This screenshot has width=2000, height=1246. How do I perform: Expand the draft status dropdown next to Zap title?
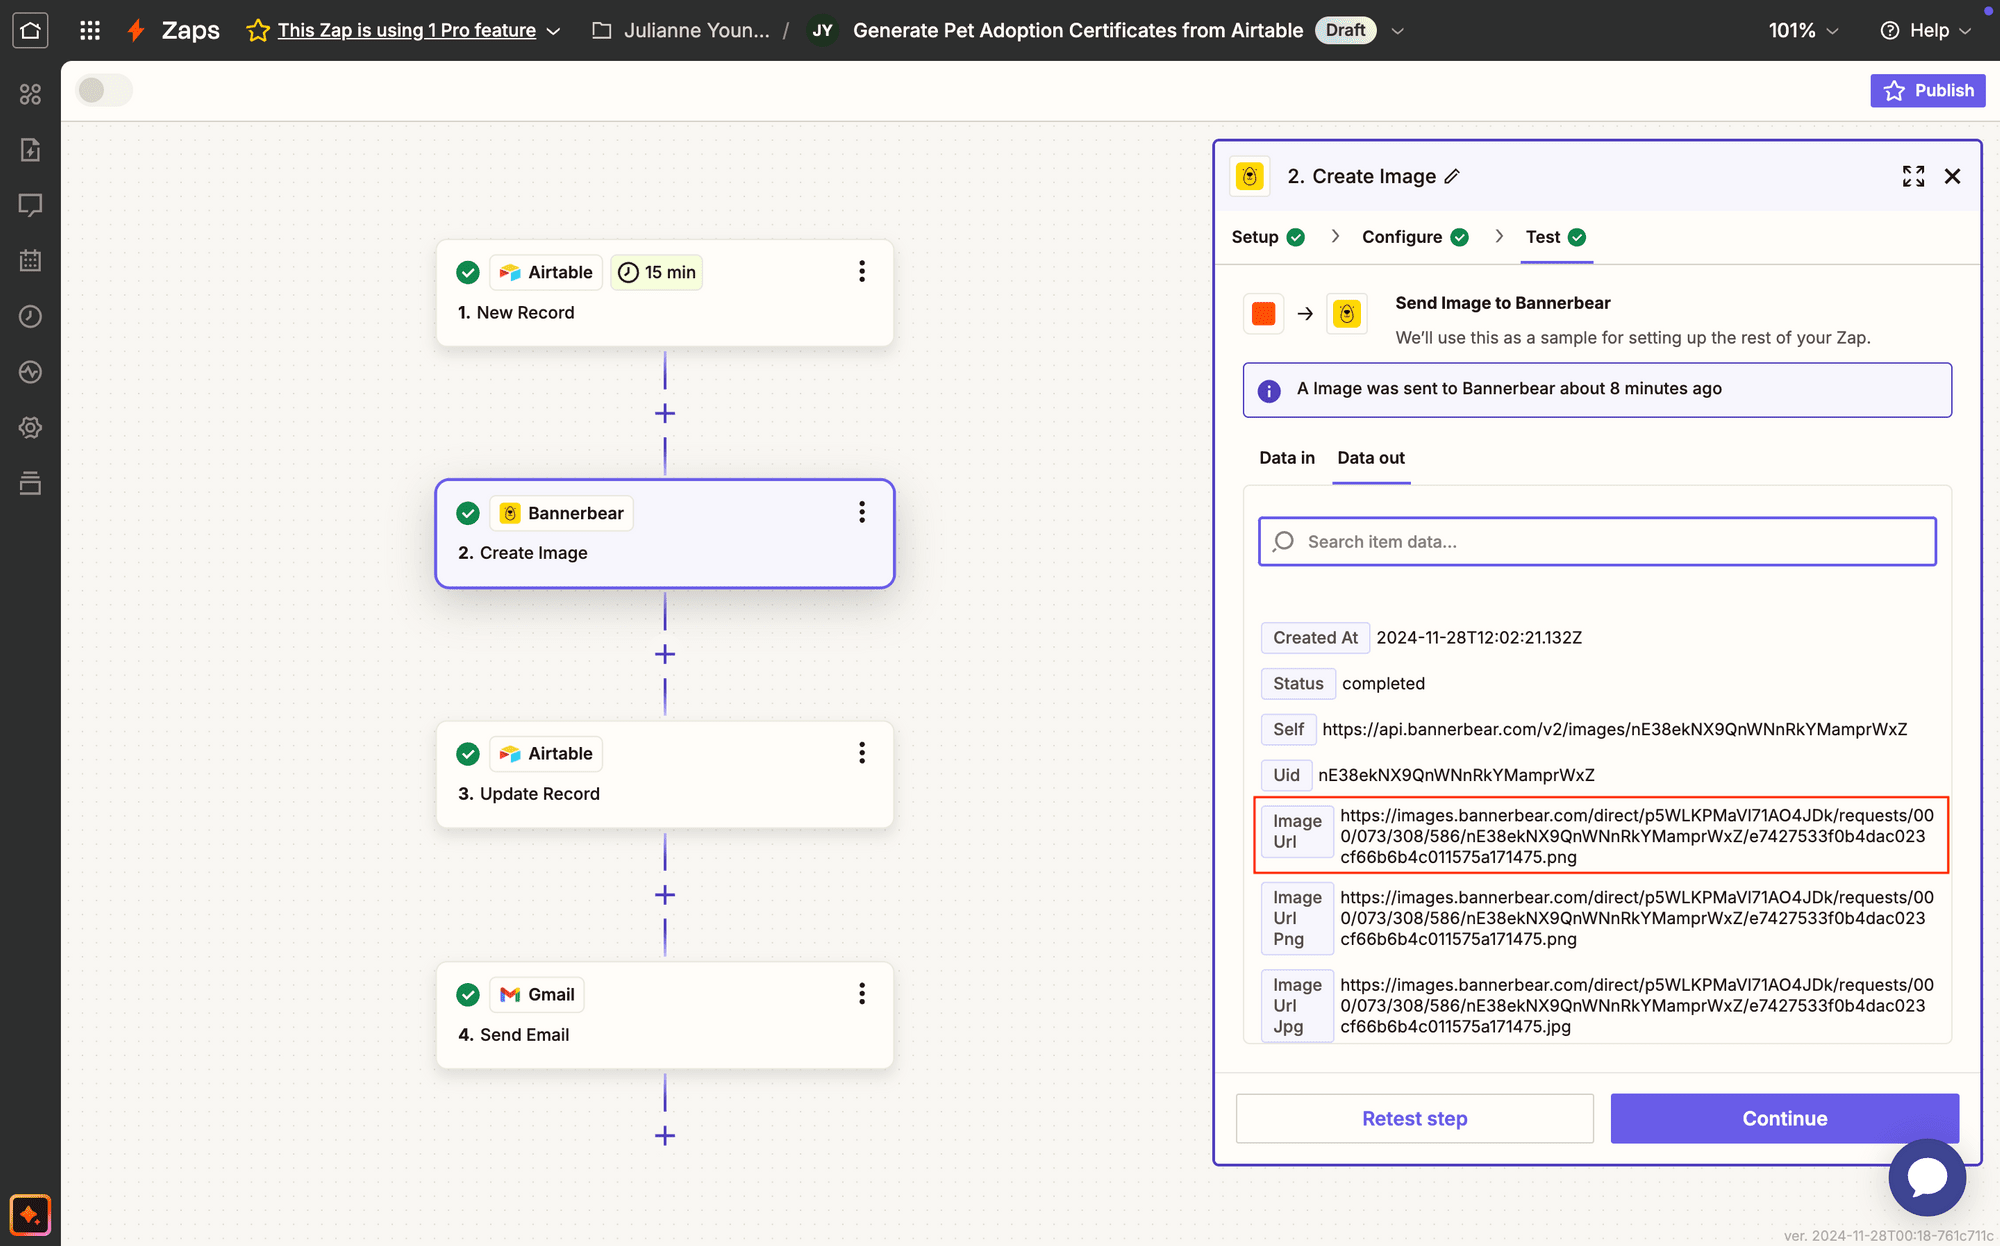1393,29
